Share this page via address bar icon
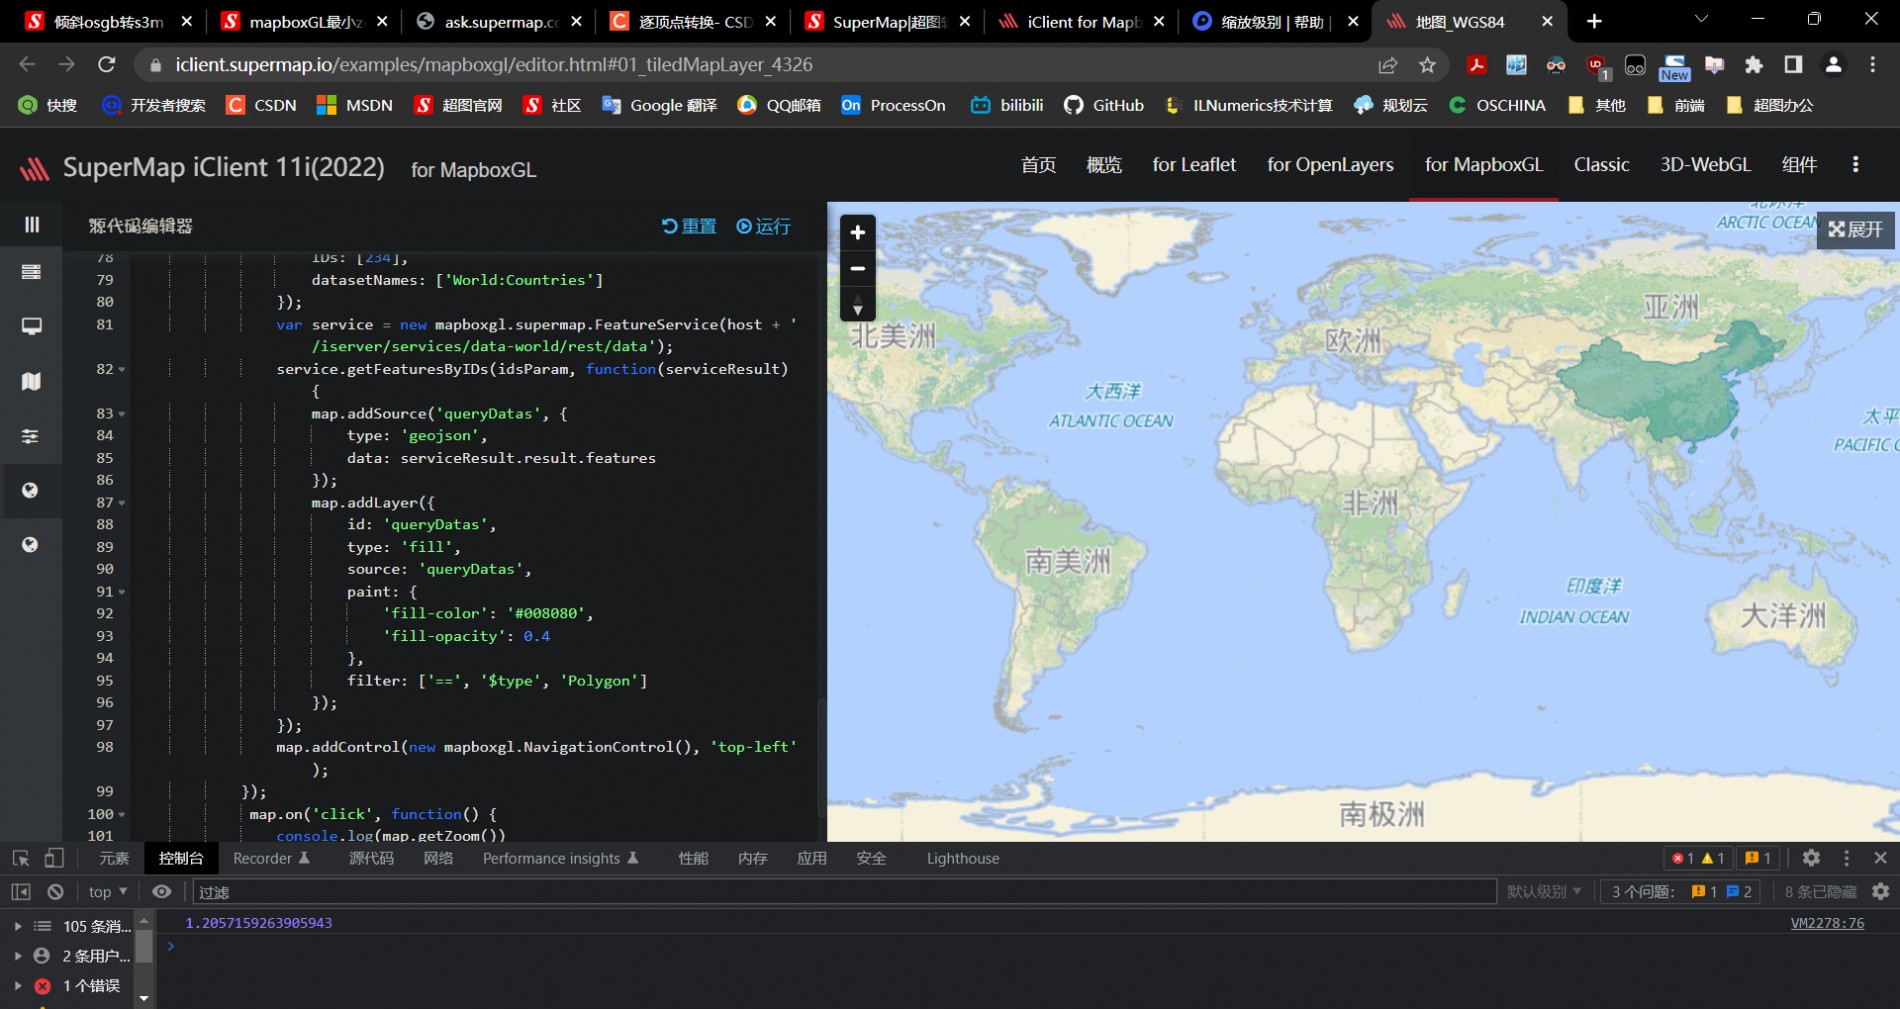This screenshot has height=1009, width=1900. tap(1387, 65)
